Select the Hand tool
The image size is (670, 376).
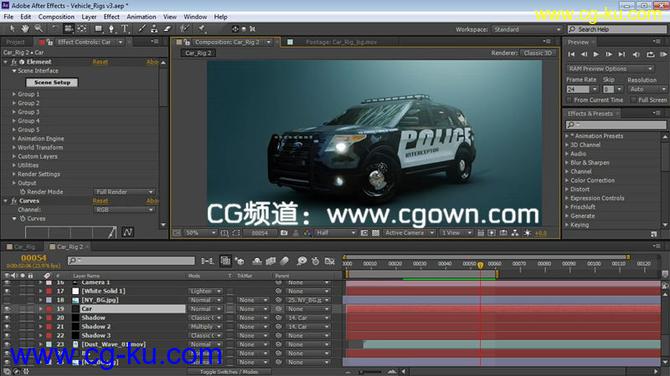[x=26, y=29]
